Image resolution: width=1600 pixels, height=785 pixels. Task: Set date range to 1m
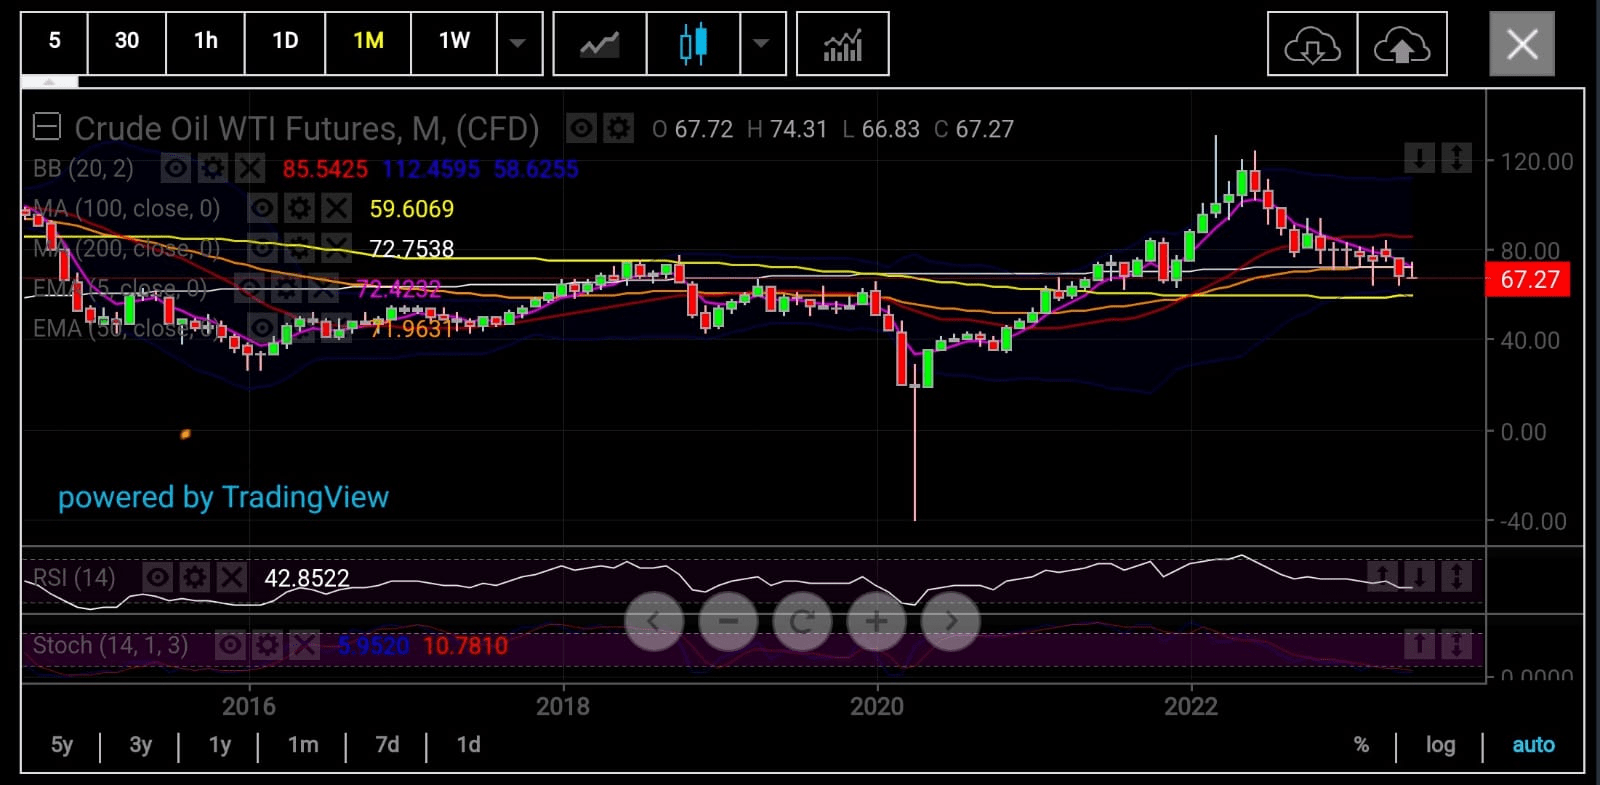click(x=303, y=745)
